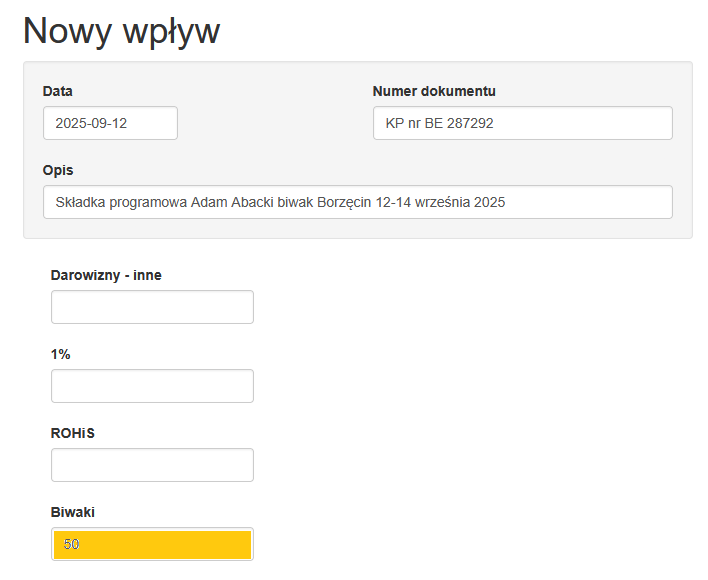Image resolution: width=708 pixels, height=580 pixels.
Task: Click the "Biwaki" label text
Action: 73,512
